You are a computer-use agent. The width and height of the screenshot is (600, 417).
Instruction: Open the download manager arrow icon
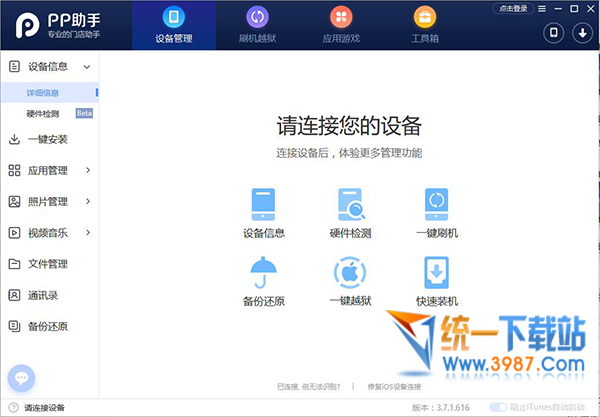581,33
